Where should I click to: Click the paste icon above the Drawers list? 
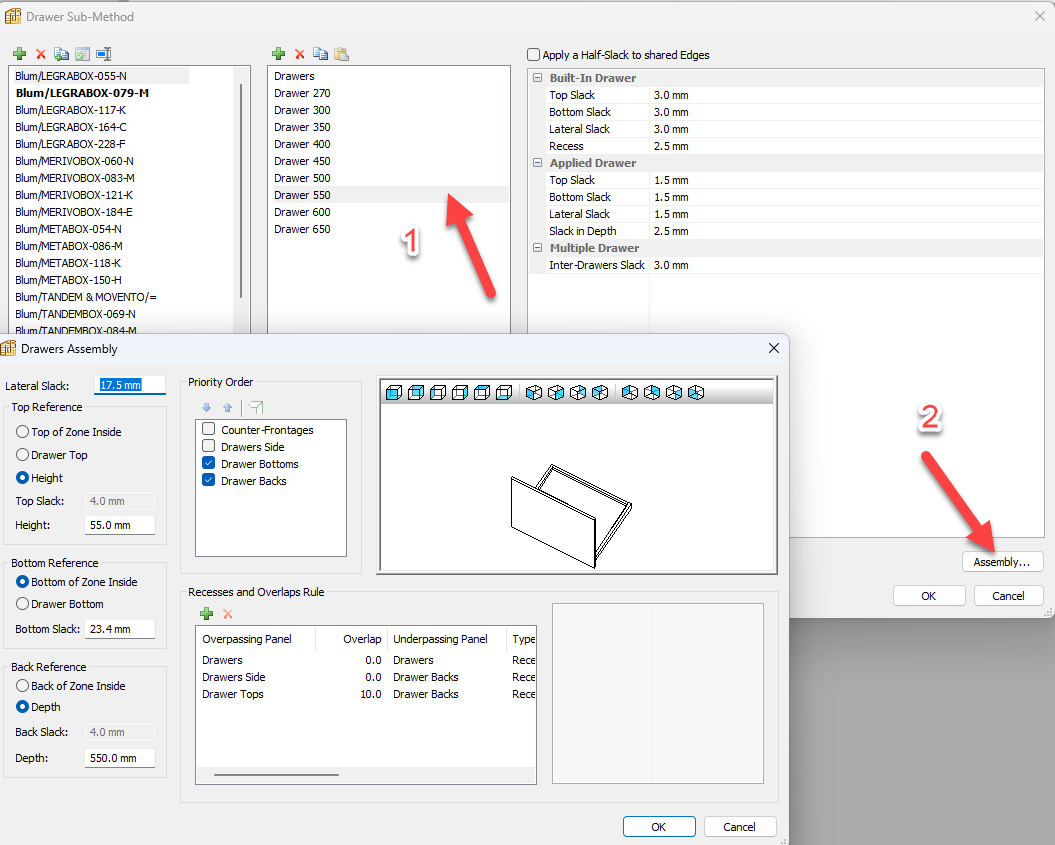tap(341, 53)
